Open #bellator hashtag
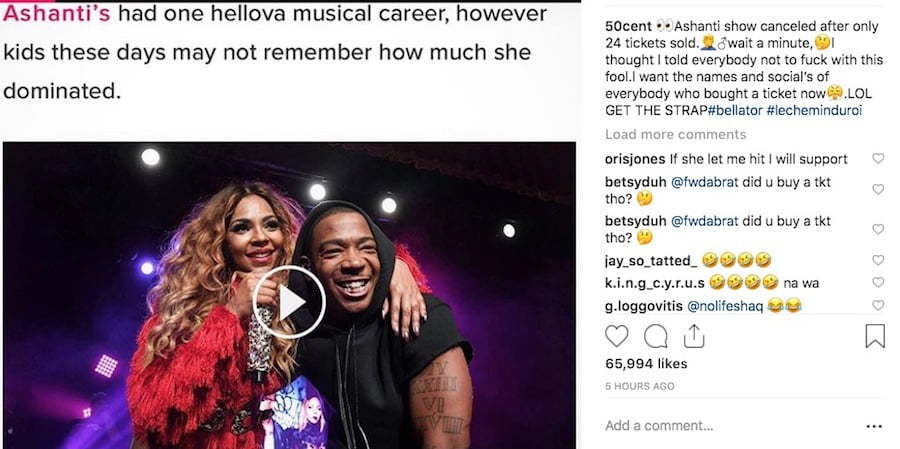 pyautogui.click(x=735, y=111)
